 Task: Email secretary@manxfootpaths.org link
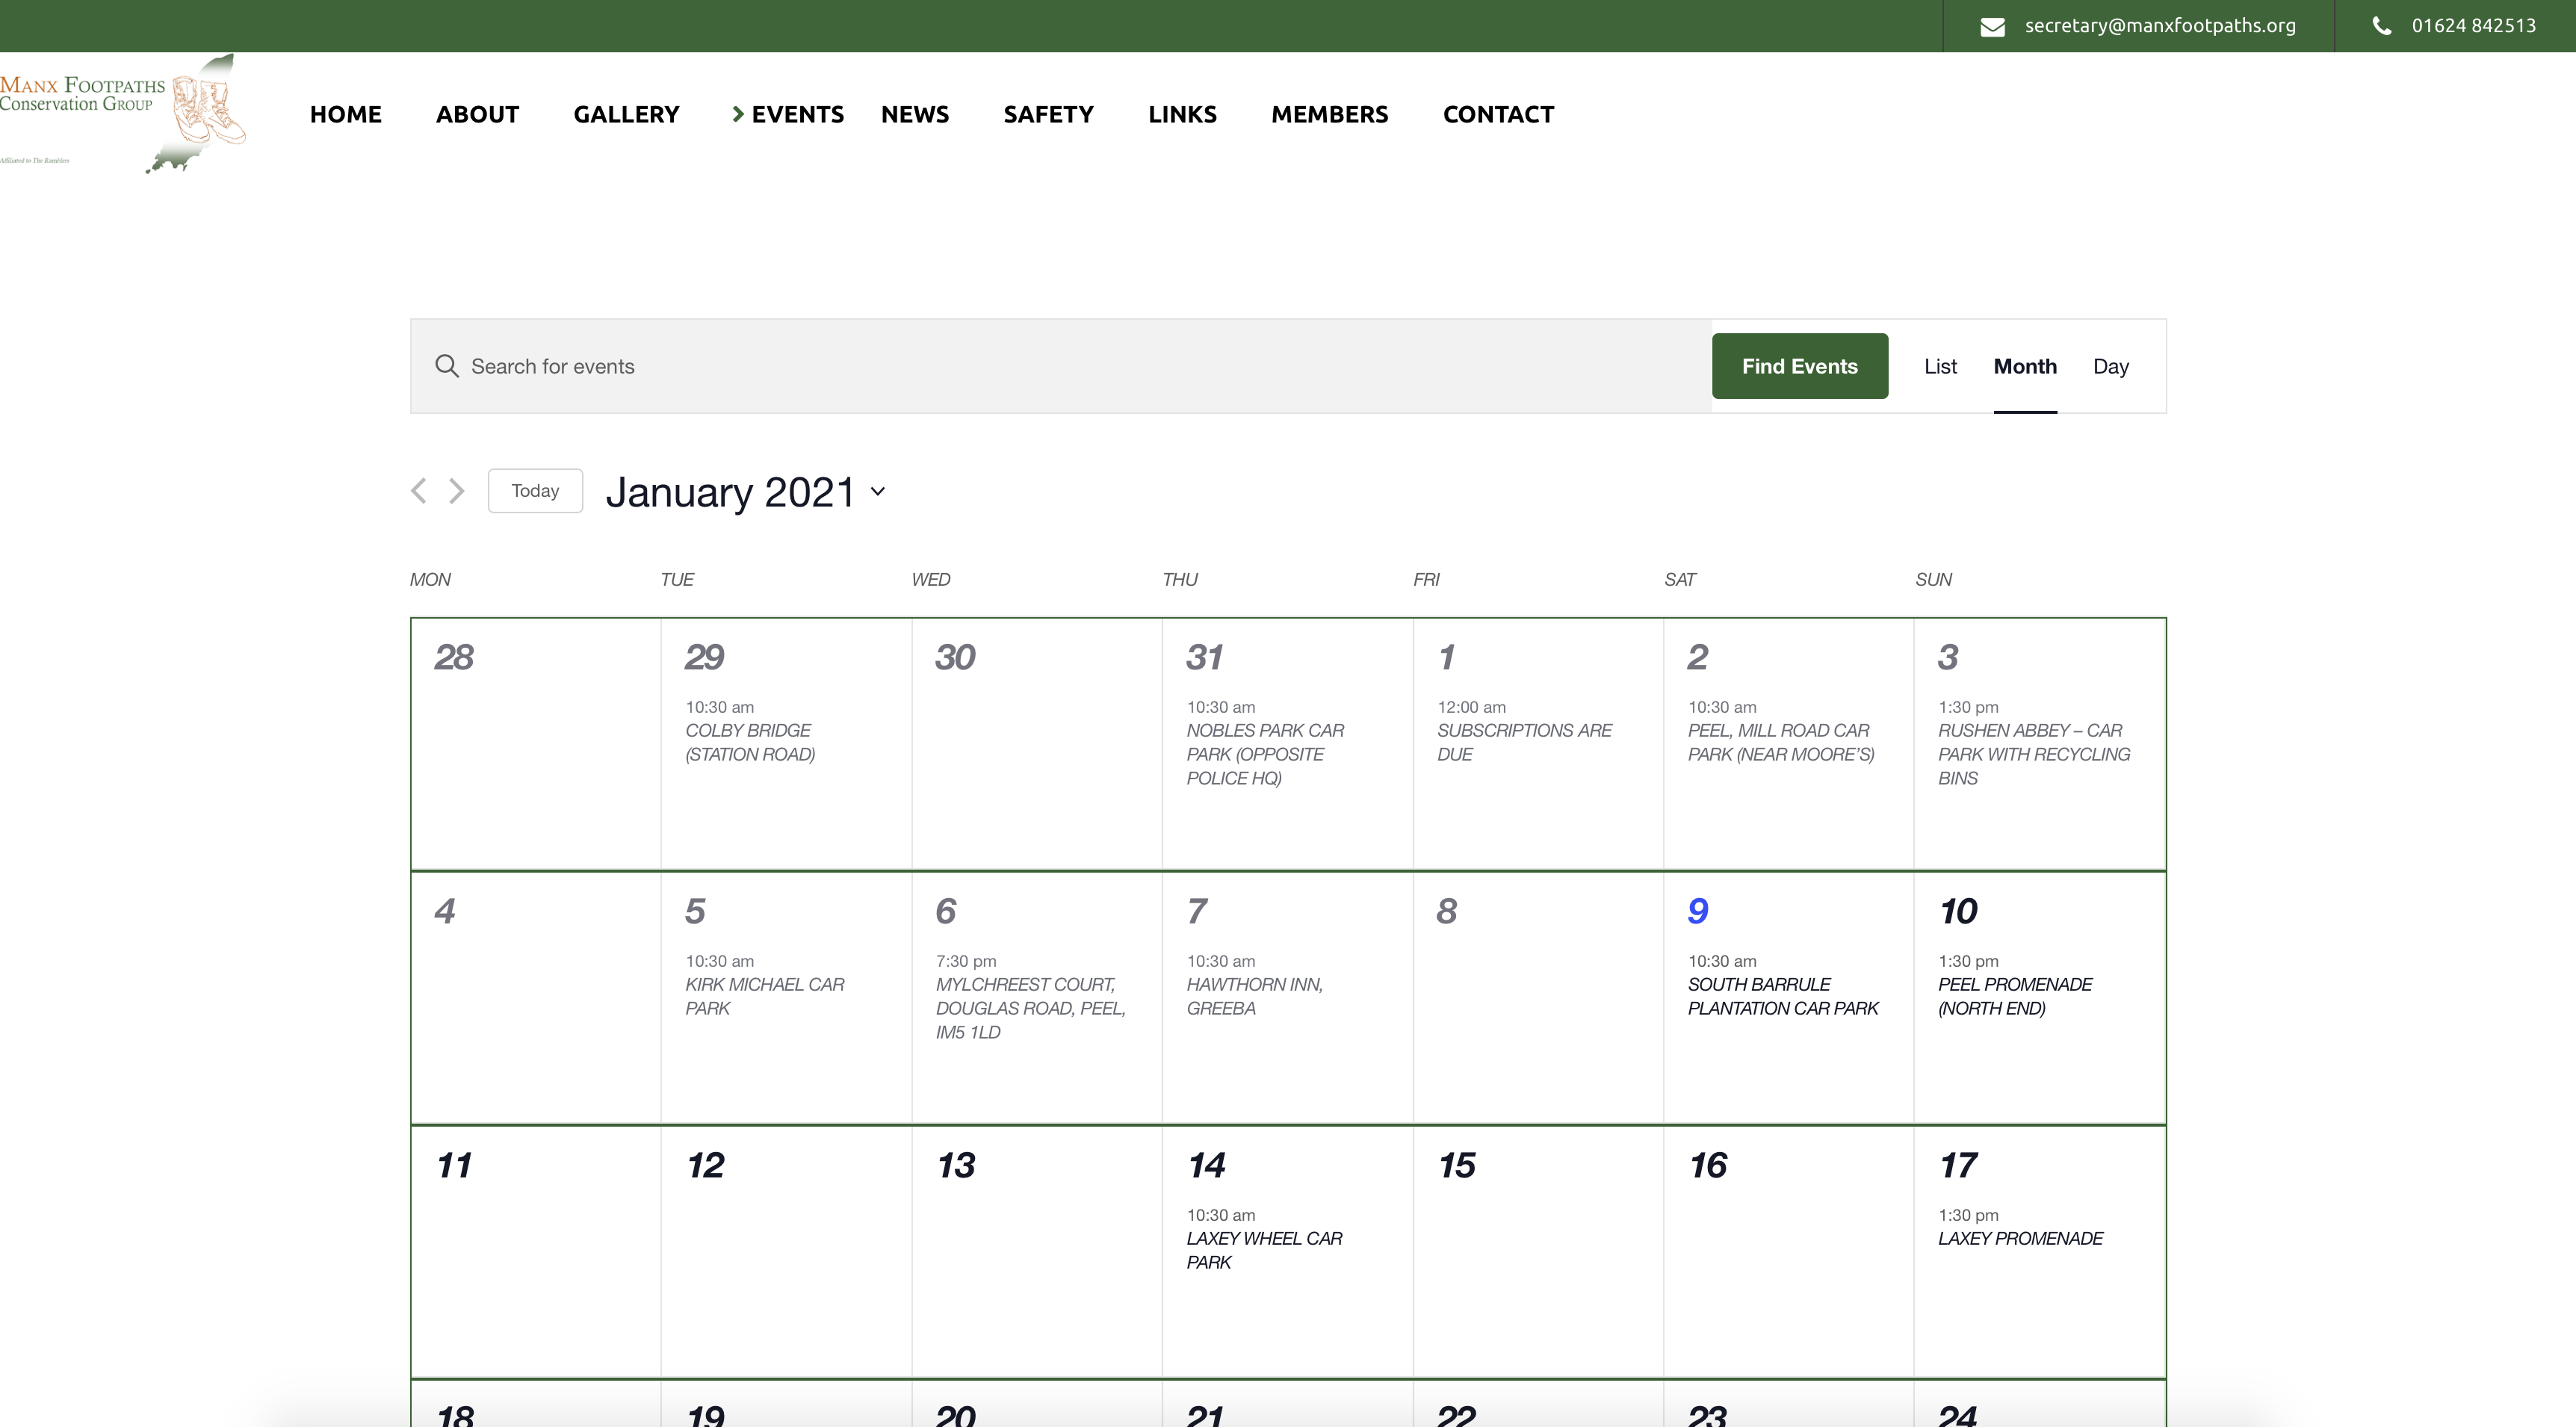point(2160,26)
